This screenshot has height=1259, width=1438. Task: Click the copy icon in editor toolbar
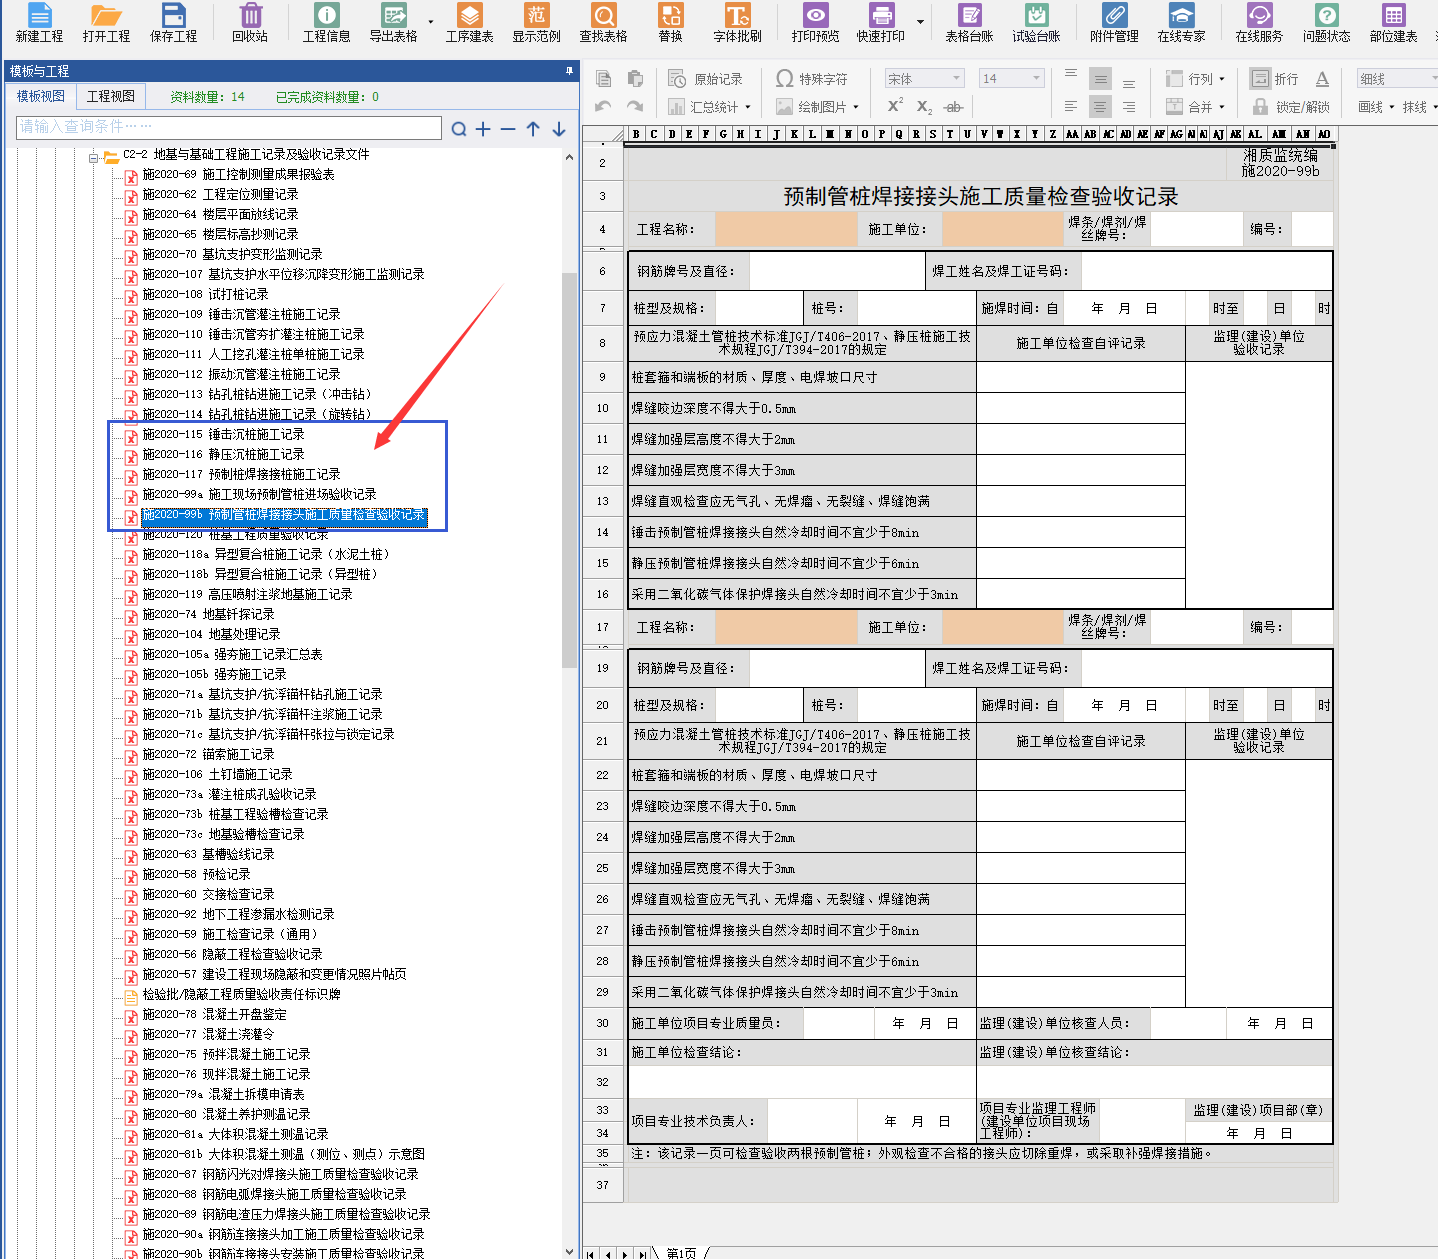pyautogui.click(x=603, y=78)
